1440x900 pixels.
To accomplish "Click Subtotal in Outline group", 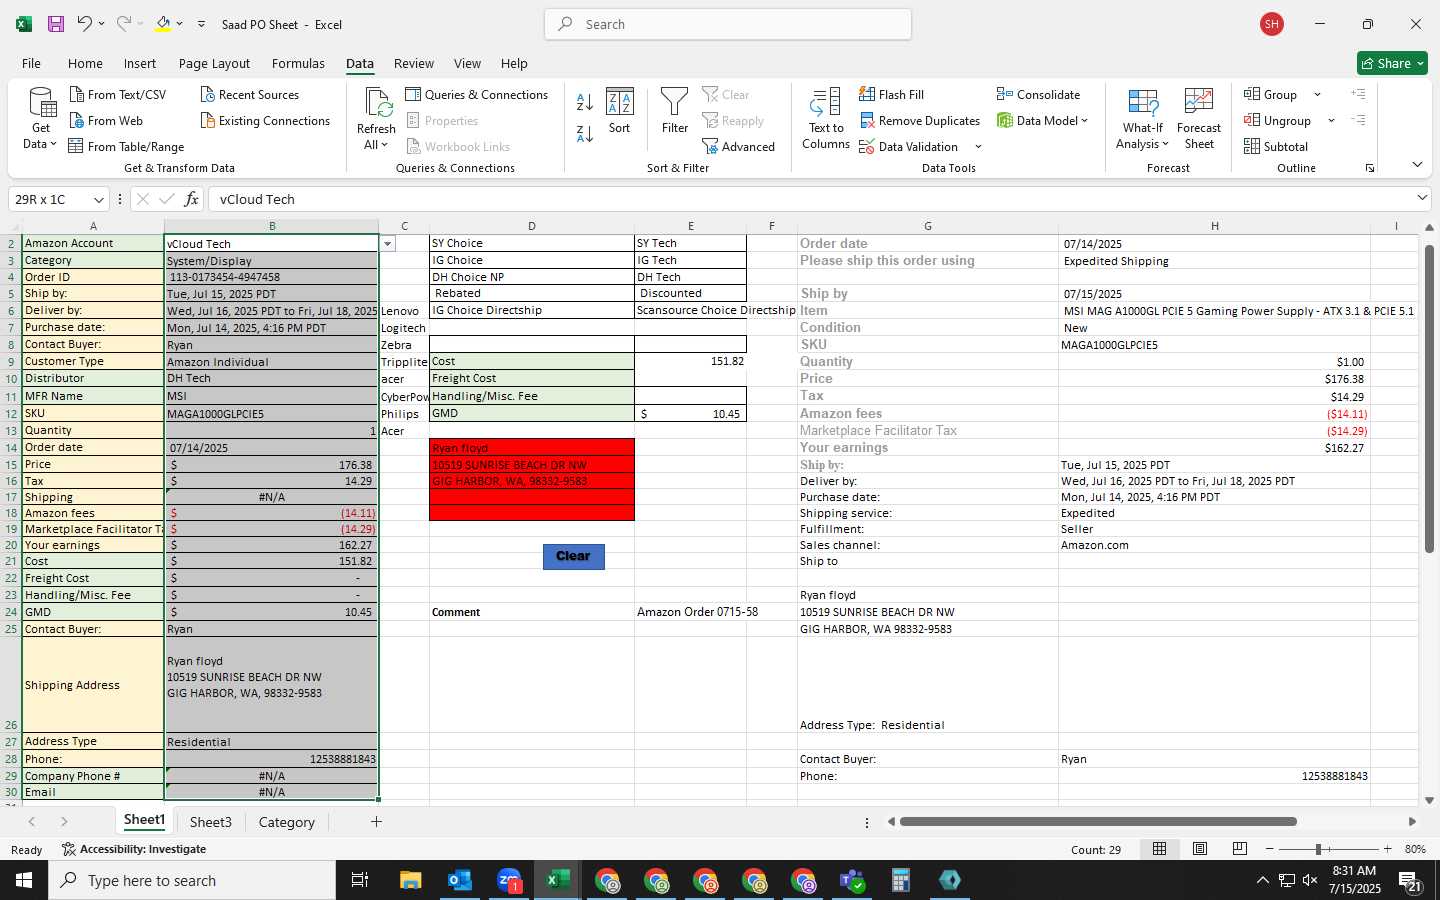I will click(x=1275, y=147).
